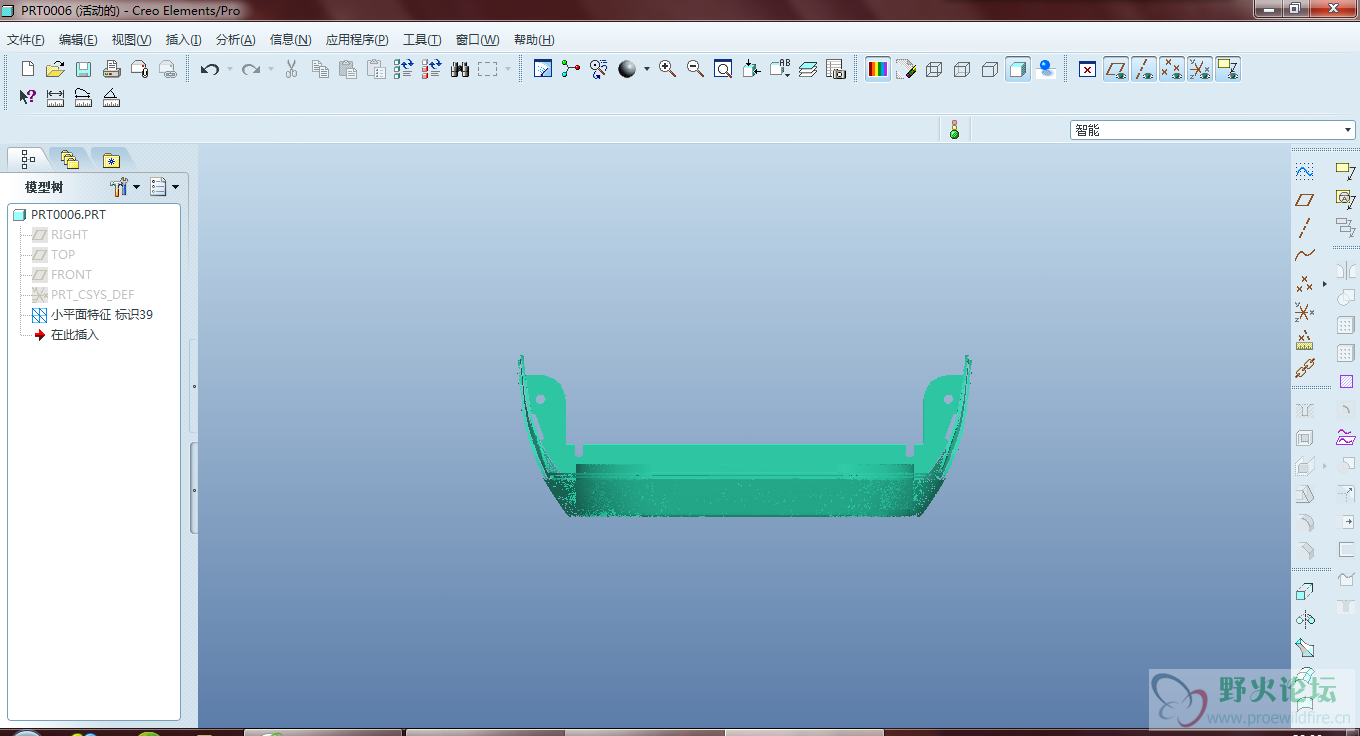The width and height of the screenshot is (1360, 736).
Task: Switch to the favorites tab
Action: [x=111, y=159]
